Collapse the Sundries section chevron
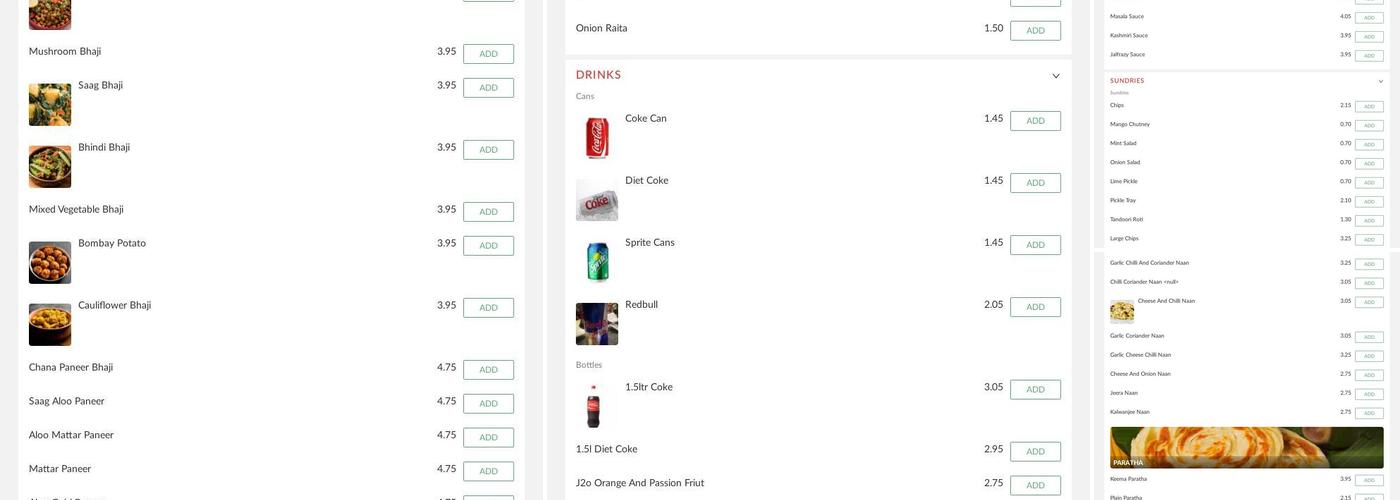 click(1381, 81)
